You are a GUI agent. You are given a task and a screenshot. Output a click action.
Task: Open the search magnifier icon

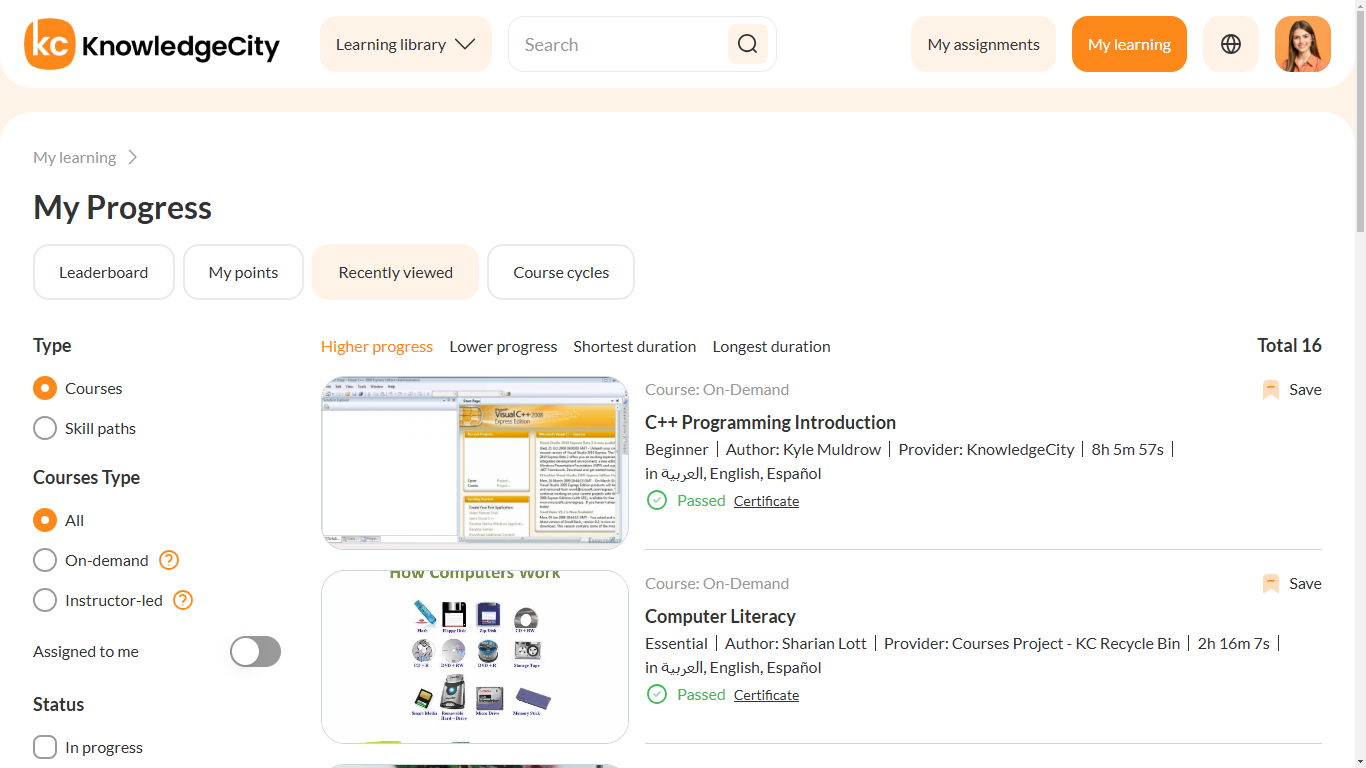[747, 44]
